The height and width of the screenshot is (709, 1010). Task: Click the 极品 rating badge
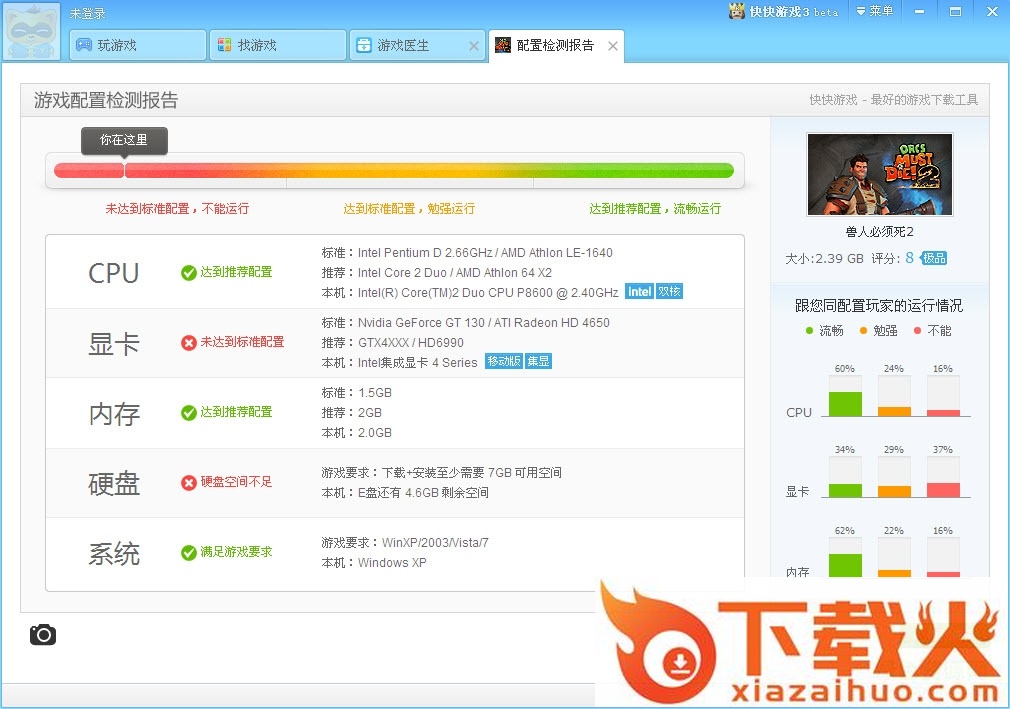tap(934, 258)
